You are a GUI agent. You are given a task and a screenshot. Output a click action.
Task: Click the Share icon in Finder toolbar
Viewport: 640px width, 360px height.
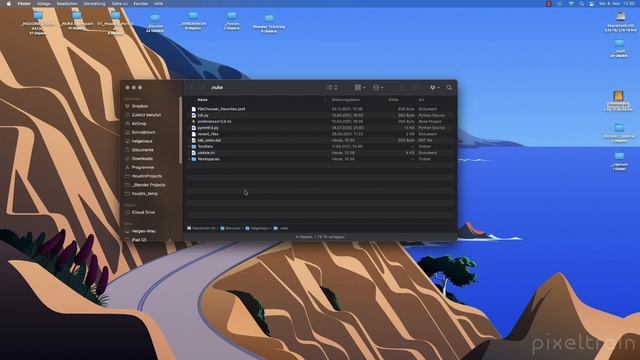[x=402, y=87]
